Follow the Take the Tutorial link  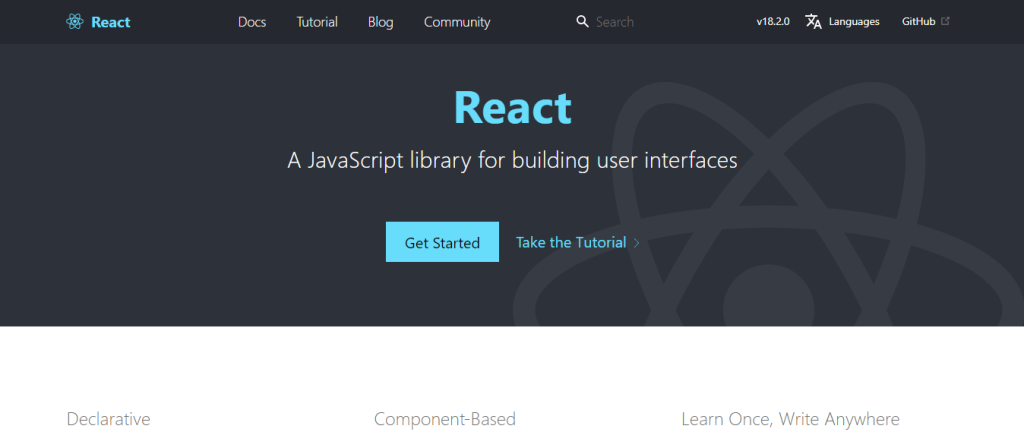click(x=571, y=243)
